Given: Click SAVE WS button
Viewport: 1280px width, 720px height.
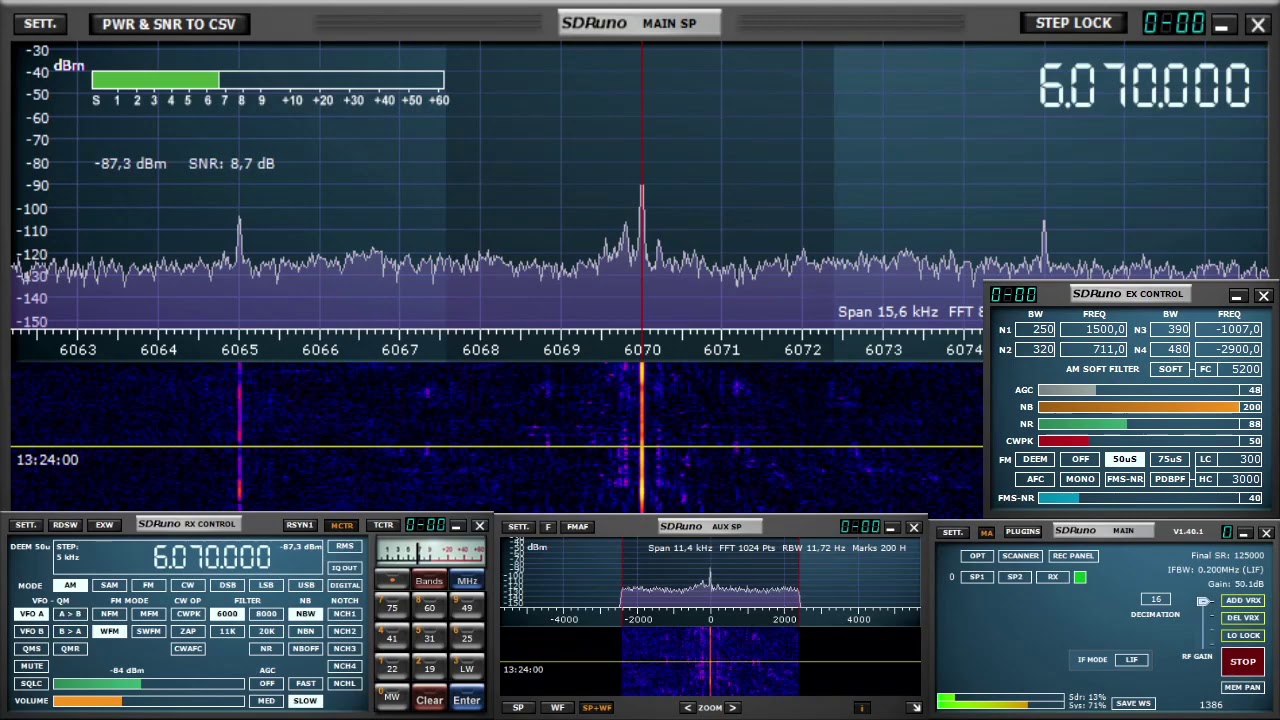Looking at the screenshot, I should pyautogui.click(x=1133, y=704).
